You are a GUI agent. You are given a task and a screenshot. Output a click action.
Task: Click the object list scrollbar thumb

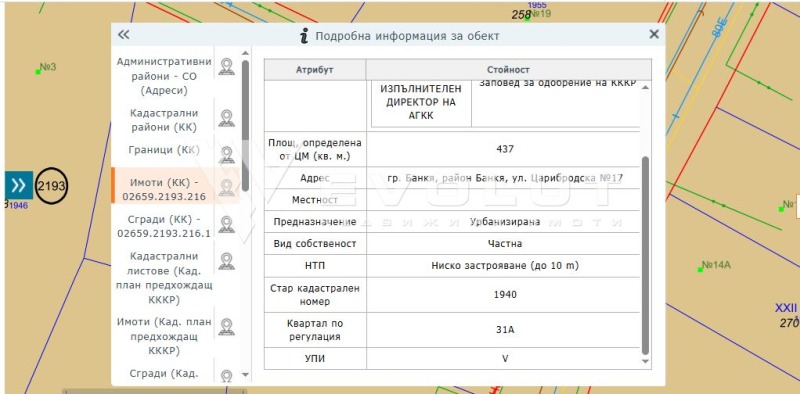click(245, 126)
